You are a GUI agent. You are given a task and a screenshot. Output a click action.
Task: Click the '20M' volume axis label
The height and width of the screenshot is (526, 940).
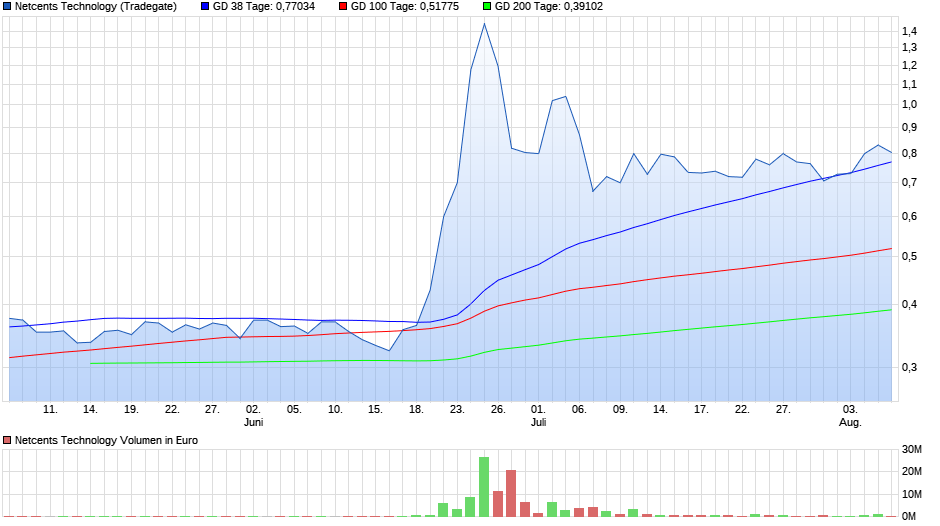(912, 471)
